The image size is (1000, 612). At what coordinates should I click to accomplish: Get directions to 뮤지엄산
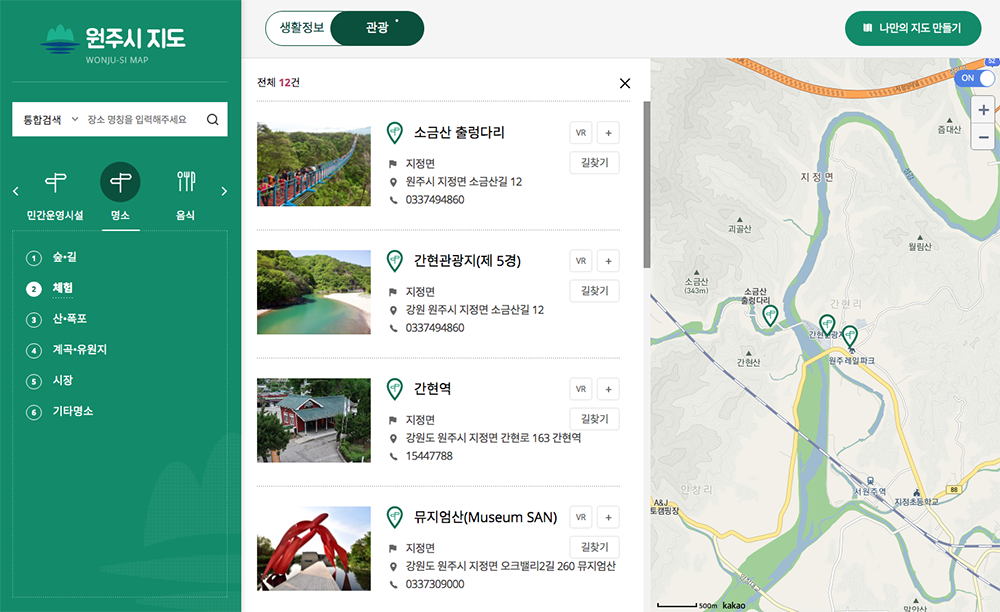(x=594, y=547)
